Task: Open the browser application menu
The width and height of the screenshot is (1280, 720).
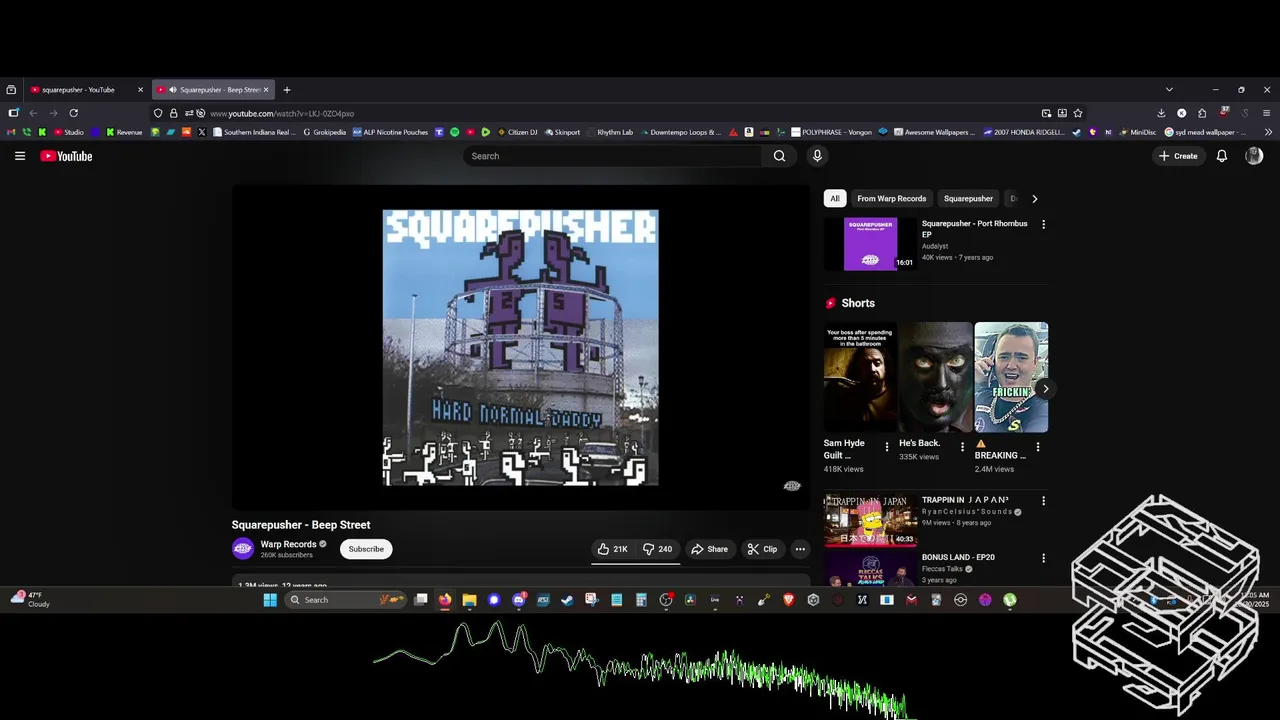Action: pos(1266,113)
